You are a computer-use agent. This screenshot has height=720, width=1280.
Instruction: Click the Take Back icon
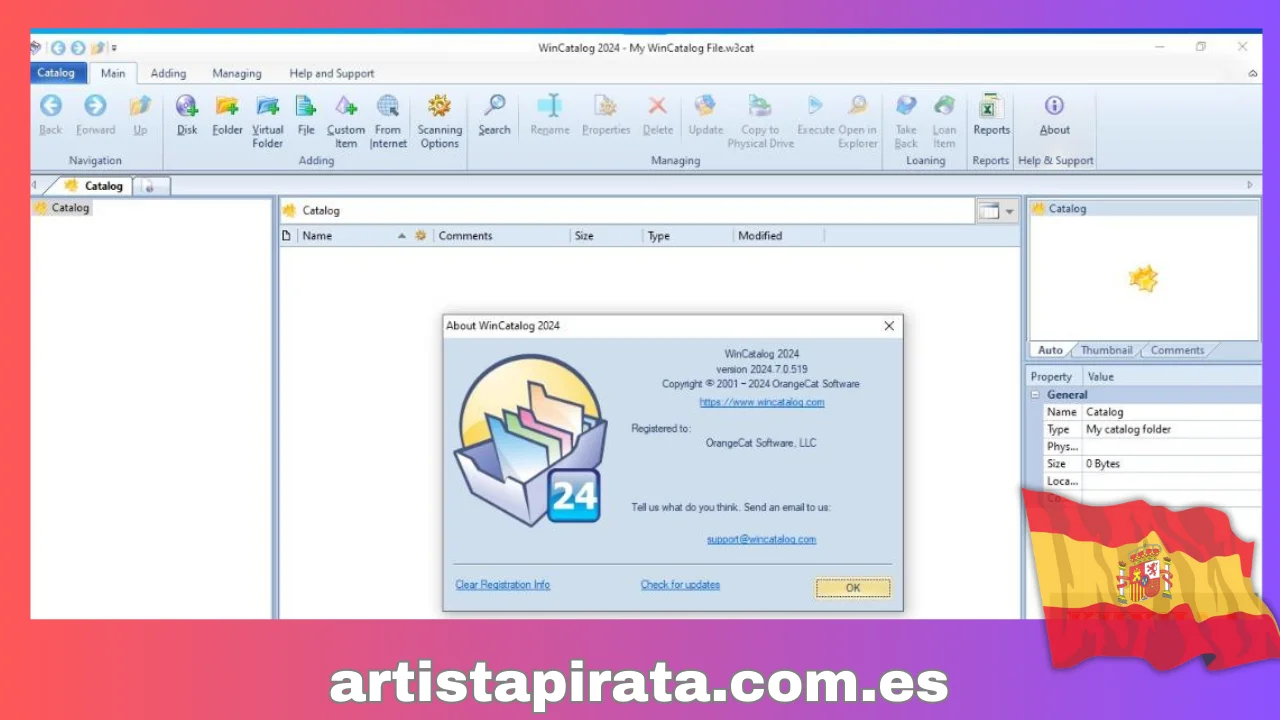click(906, 121)
